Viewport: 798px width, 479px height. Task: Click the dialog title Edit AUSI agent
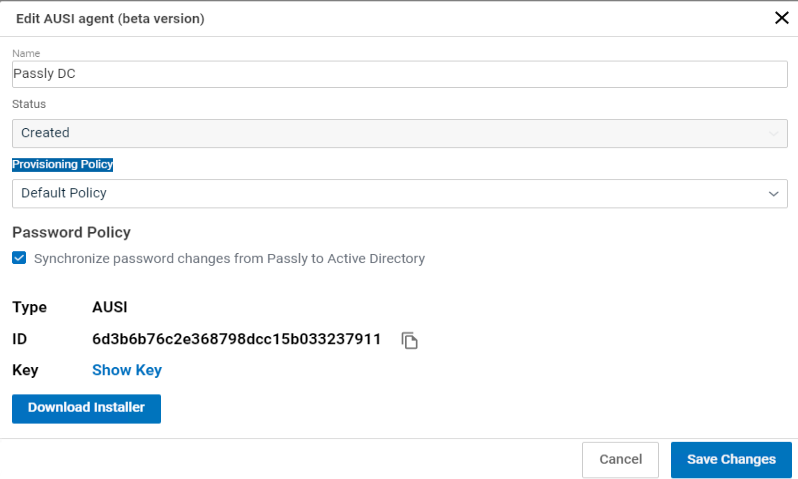110,19
